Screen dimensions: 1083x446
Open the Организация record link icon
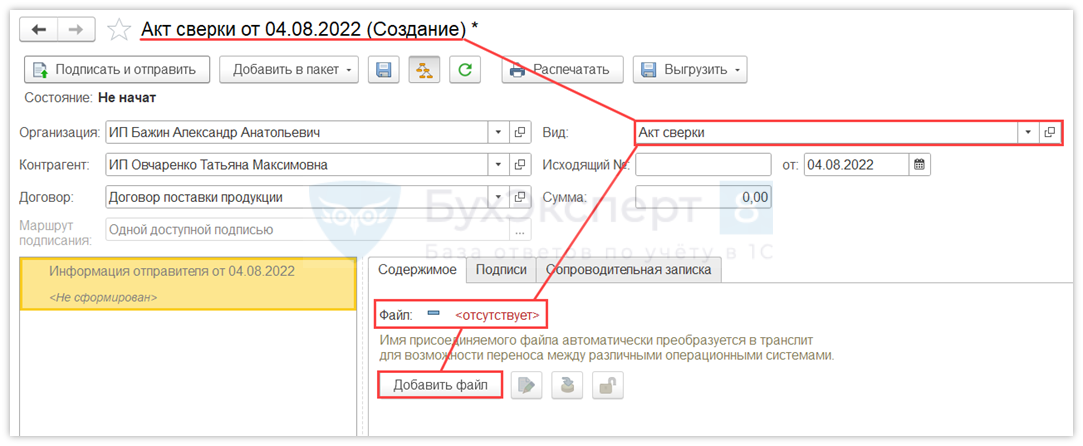pyautogui.click(x=520, y=132)
